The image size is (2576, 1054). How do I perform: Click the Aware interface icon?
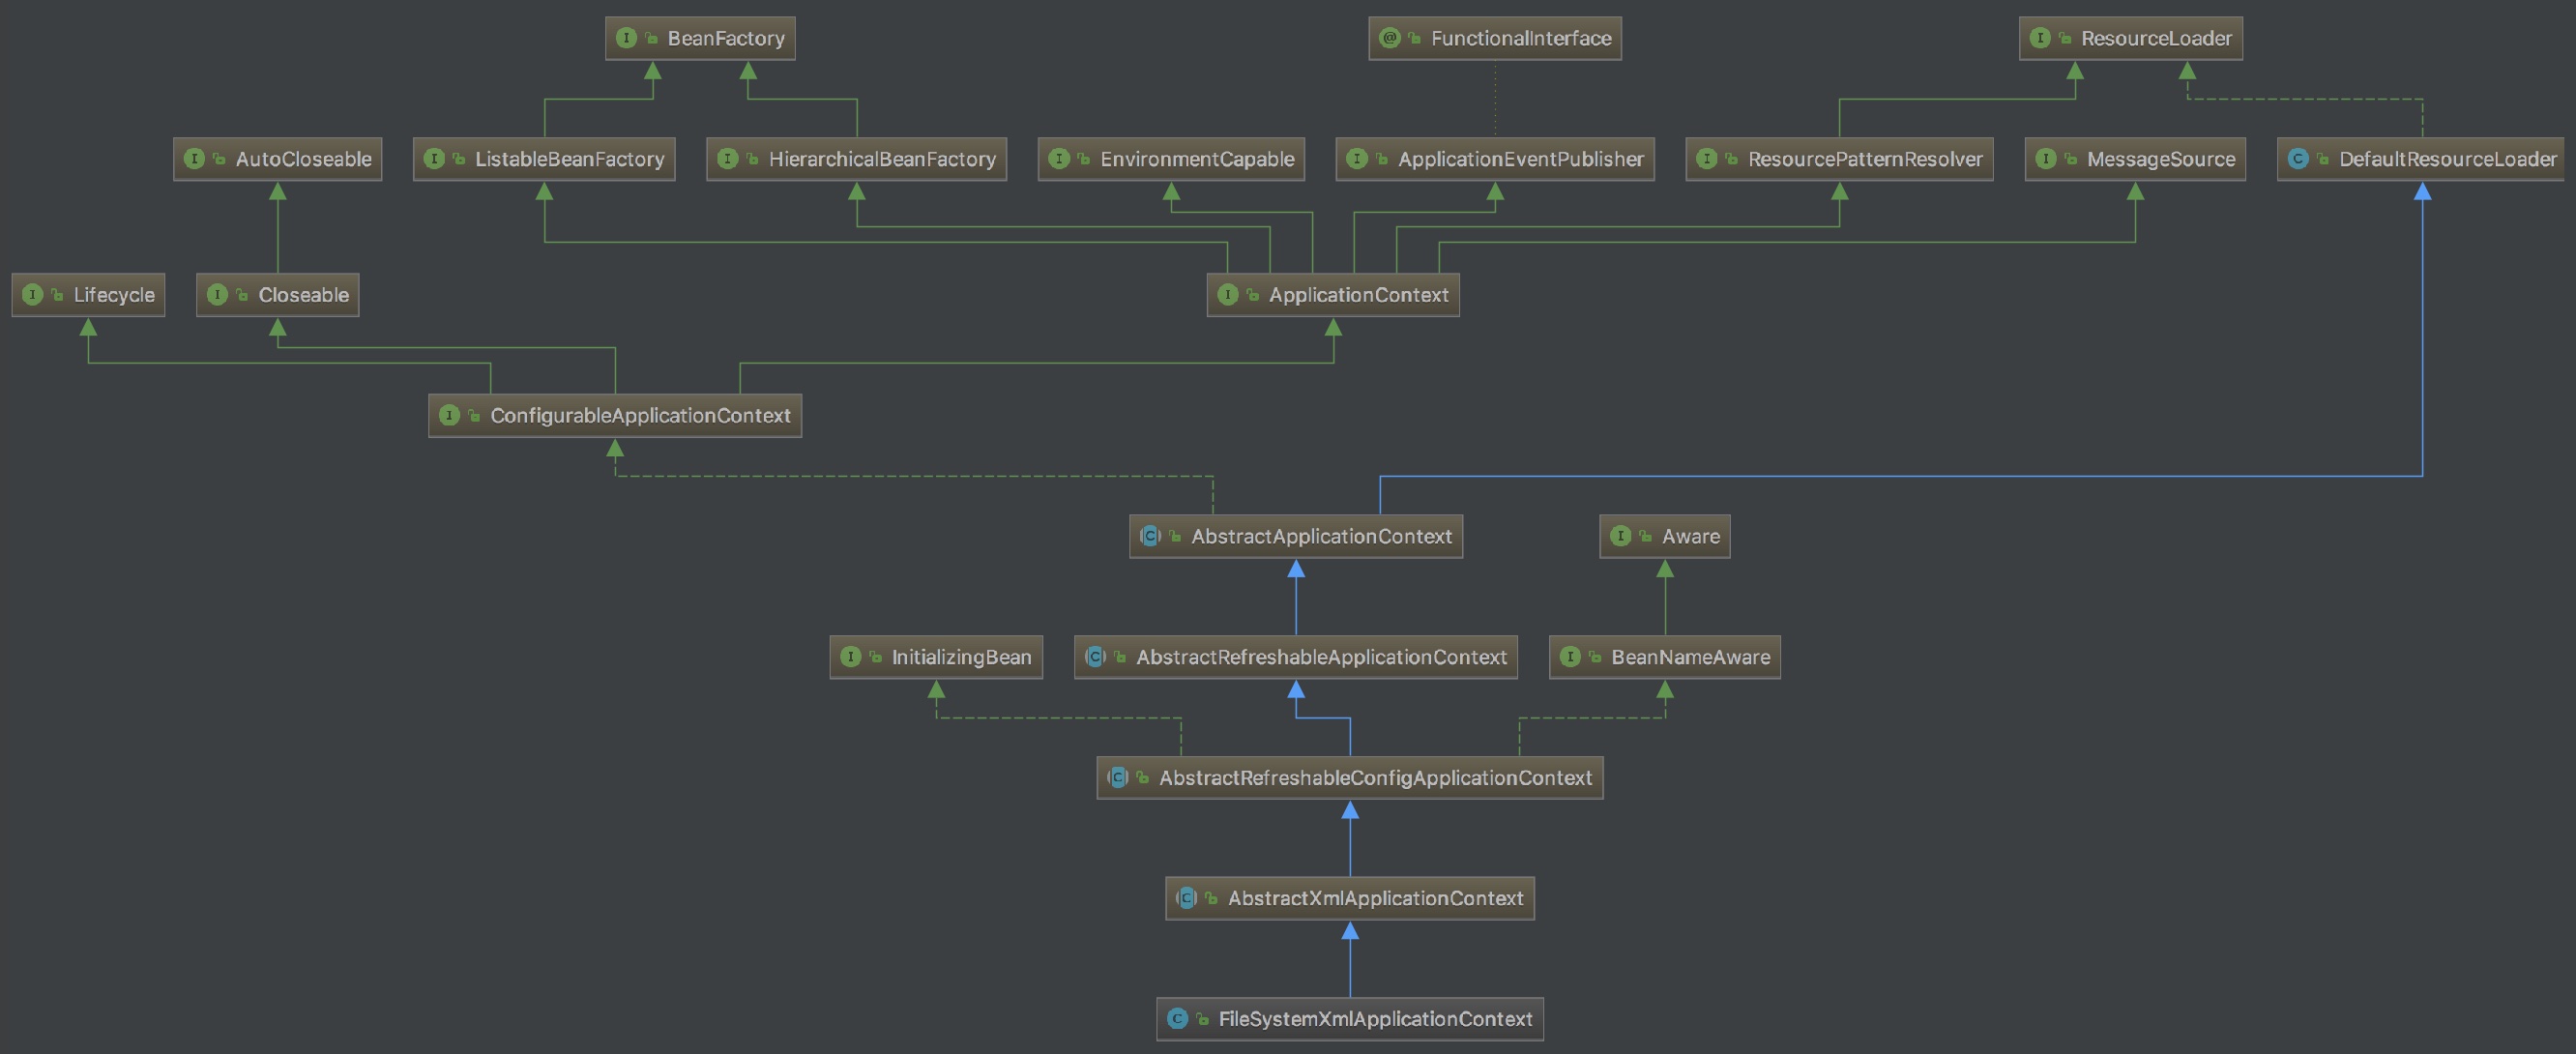(1620, 536)
